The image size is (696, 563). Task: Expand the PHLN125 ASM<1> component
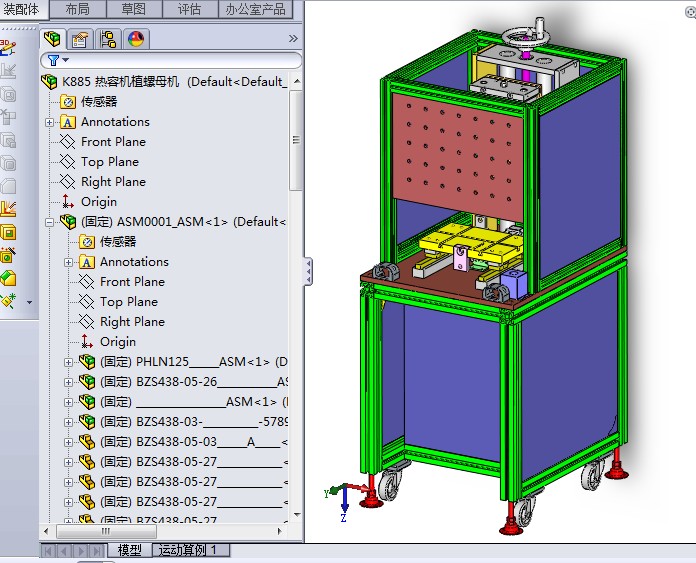[68, 362]
